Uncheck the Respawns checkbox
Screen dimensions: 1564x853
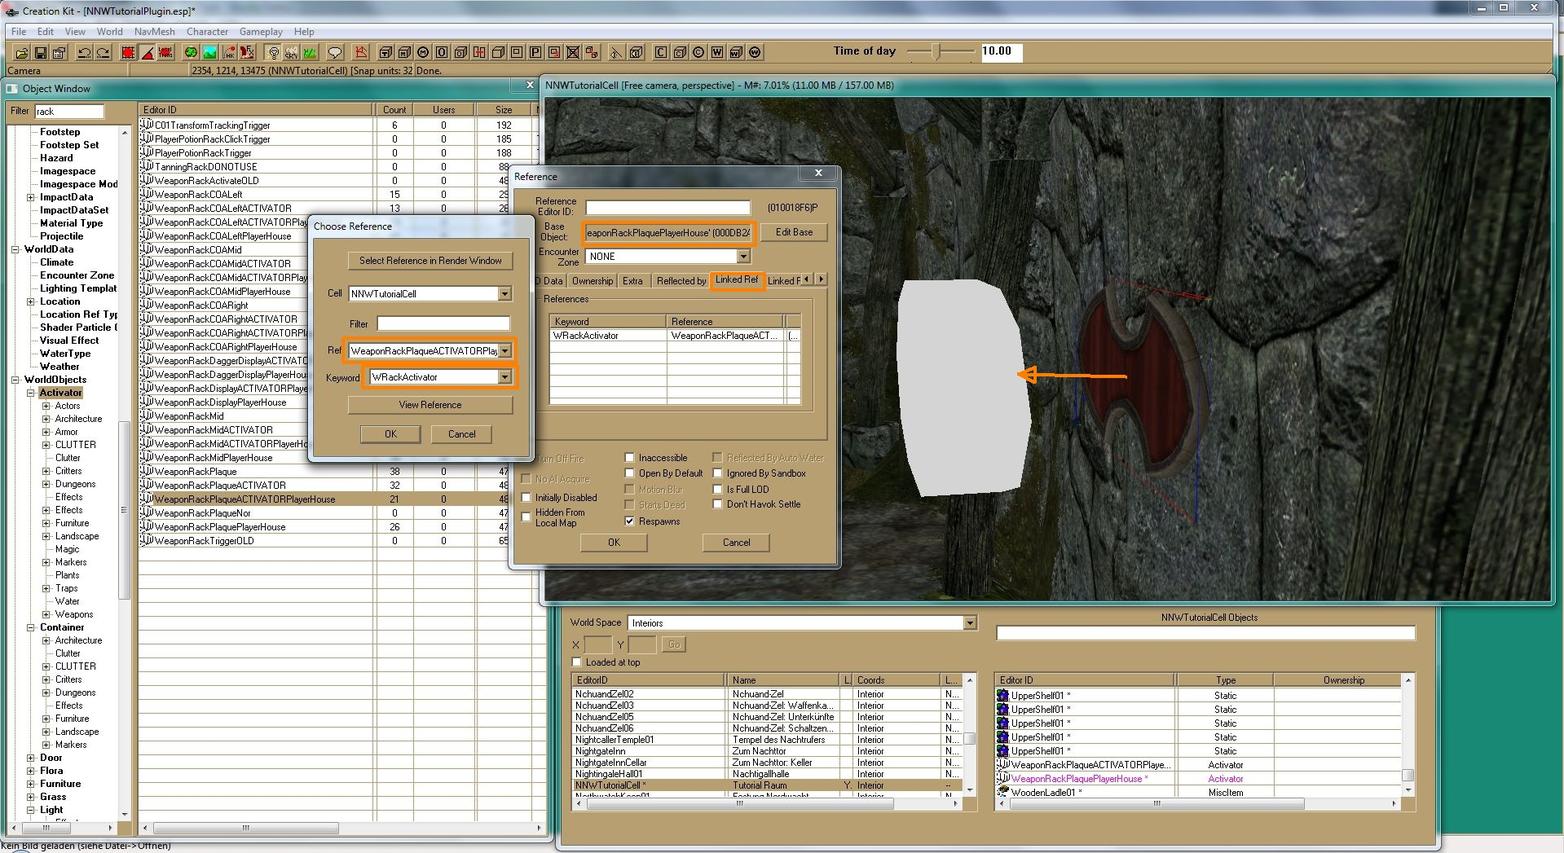pyautogui.click(x=630, y=521)
